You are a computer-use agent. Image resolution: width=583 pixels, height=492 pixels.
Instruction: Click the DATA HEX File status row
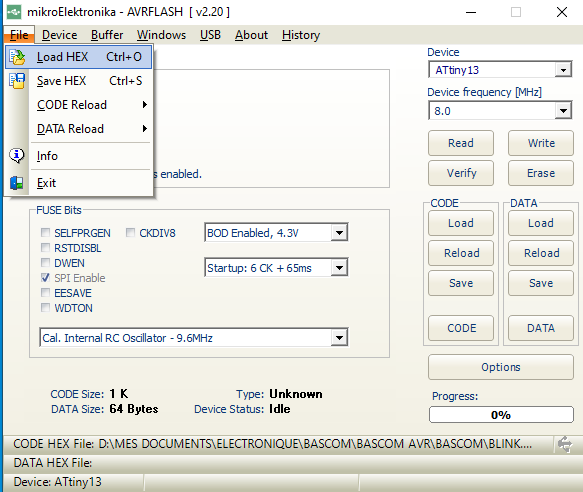(x=292, y=463)
